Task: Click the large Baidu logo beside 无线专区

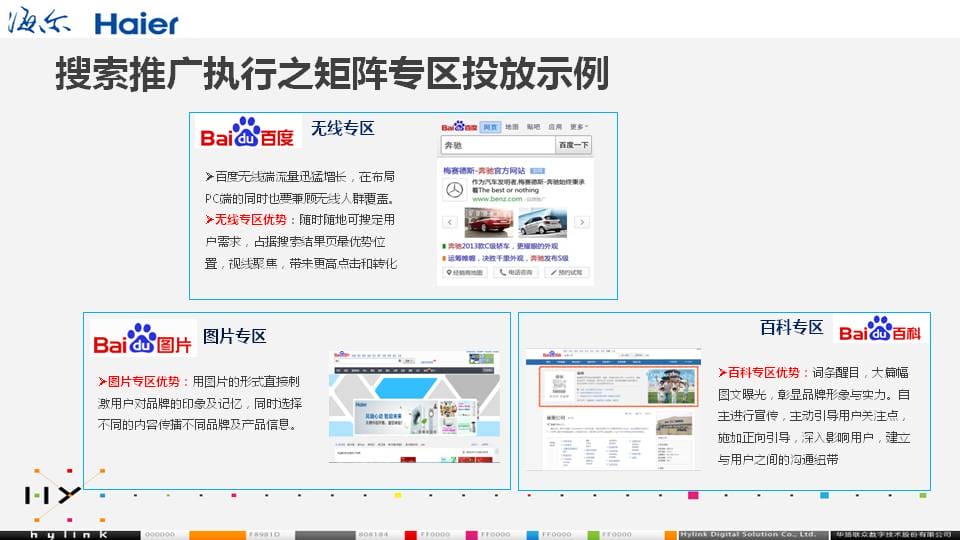Action: (248, 132)
